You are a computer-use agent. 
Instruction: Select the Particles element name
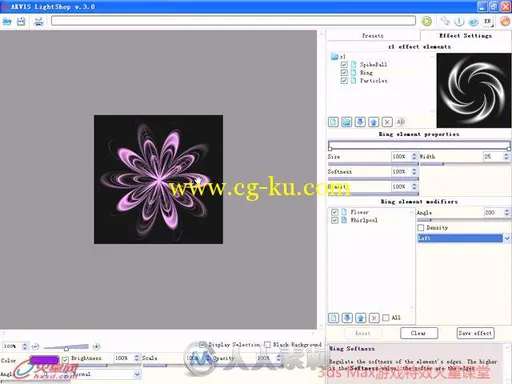pos(374,80)
